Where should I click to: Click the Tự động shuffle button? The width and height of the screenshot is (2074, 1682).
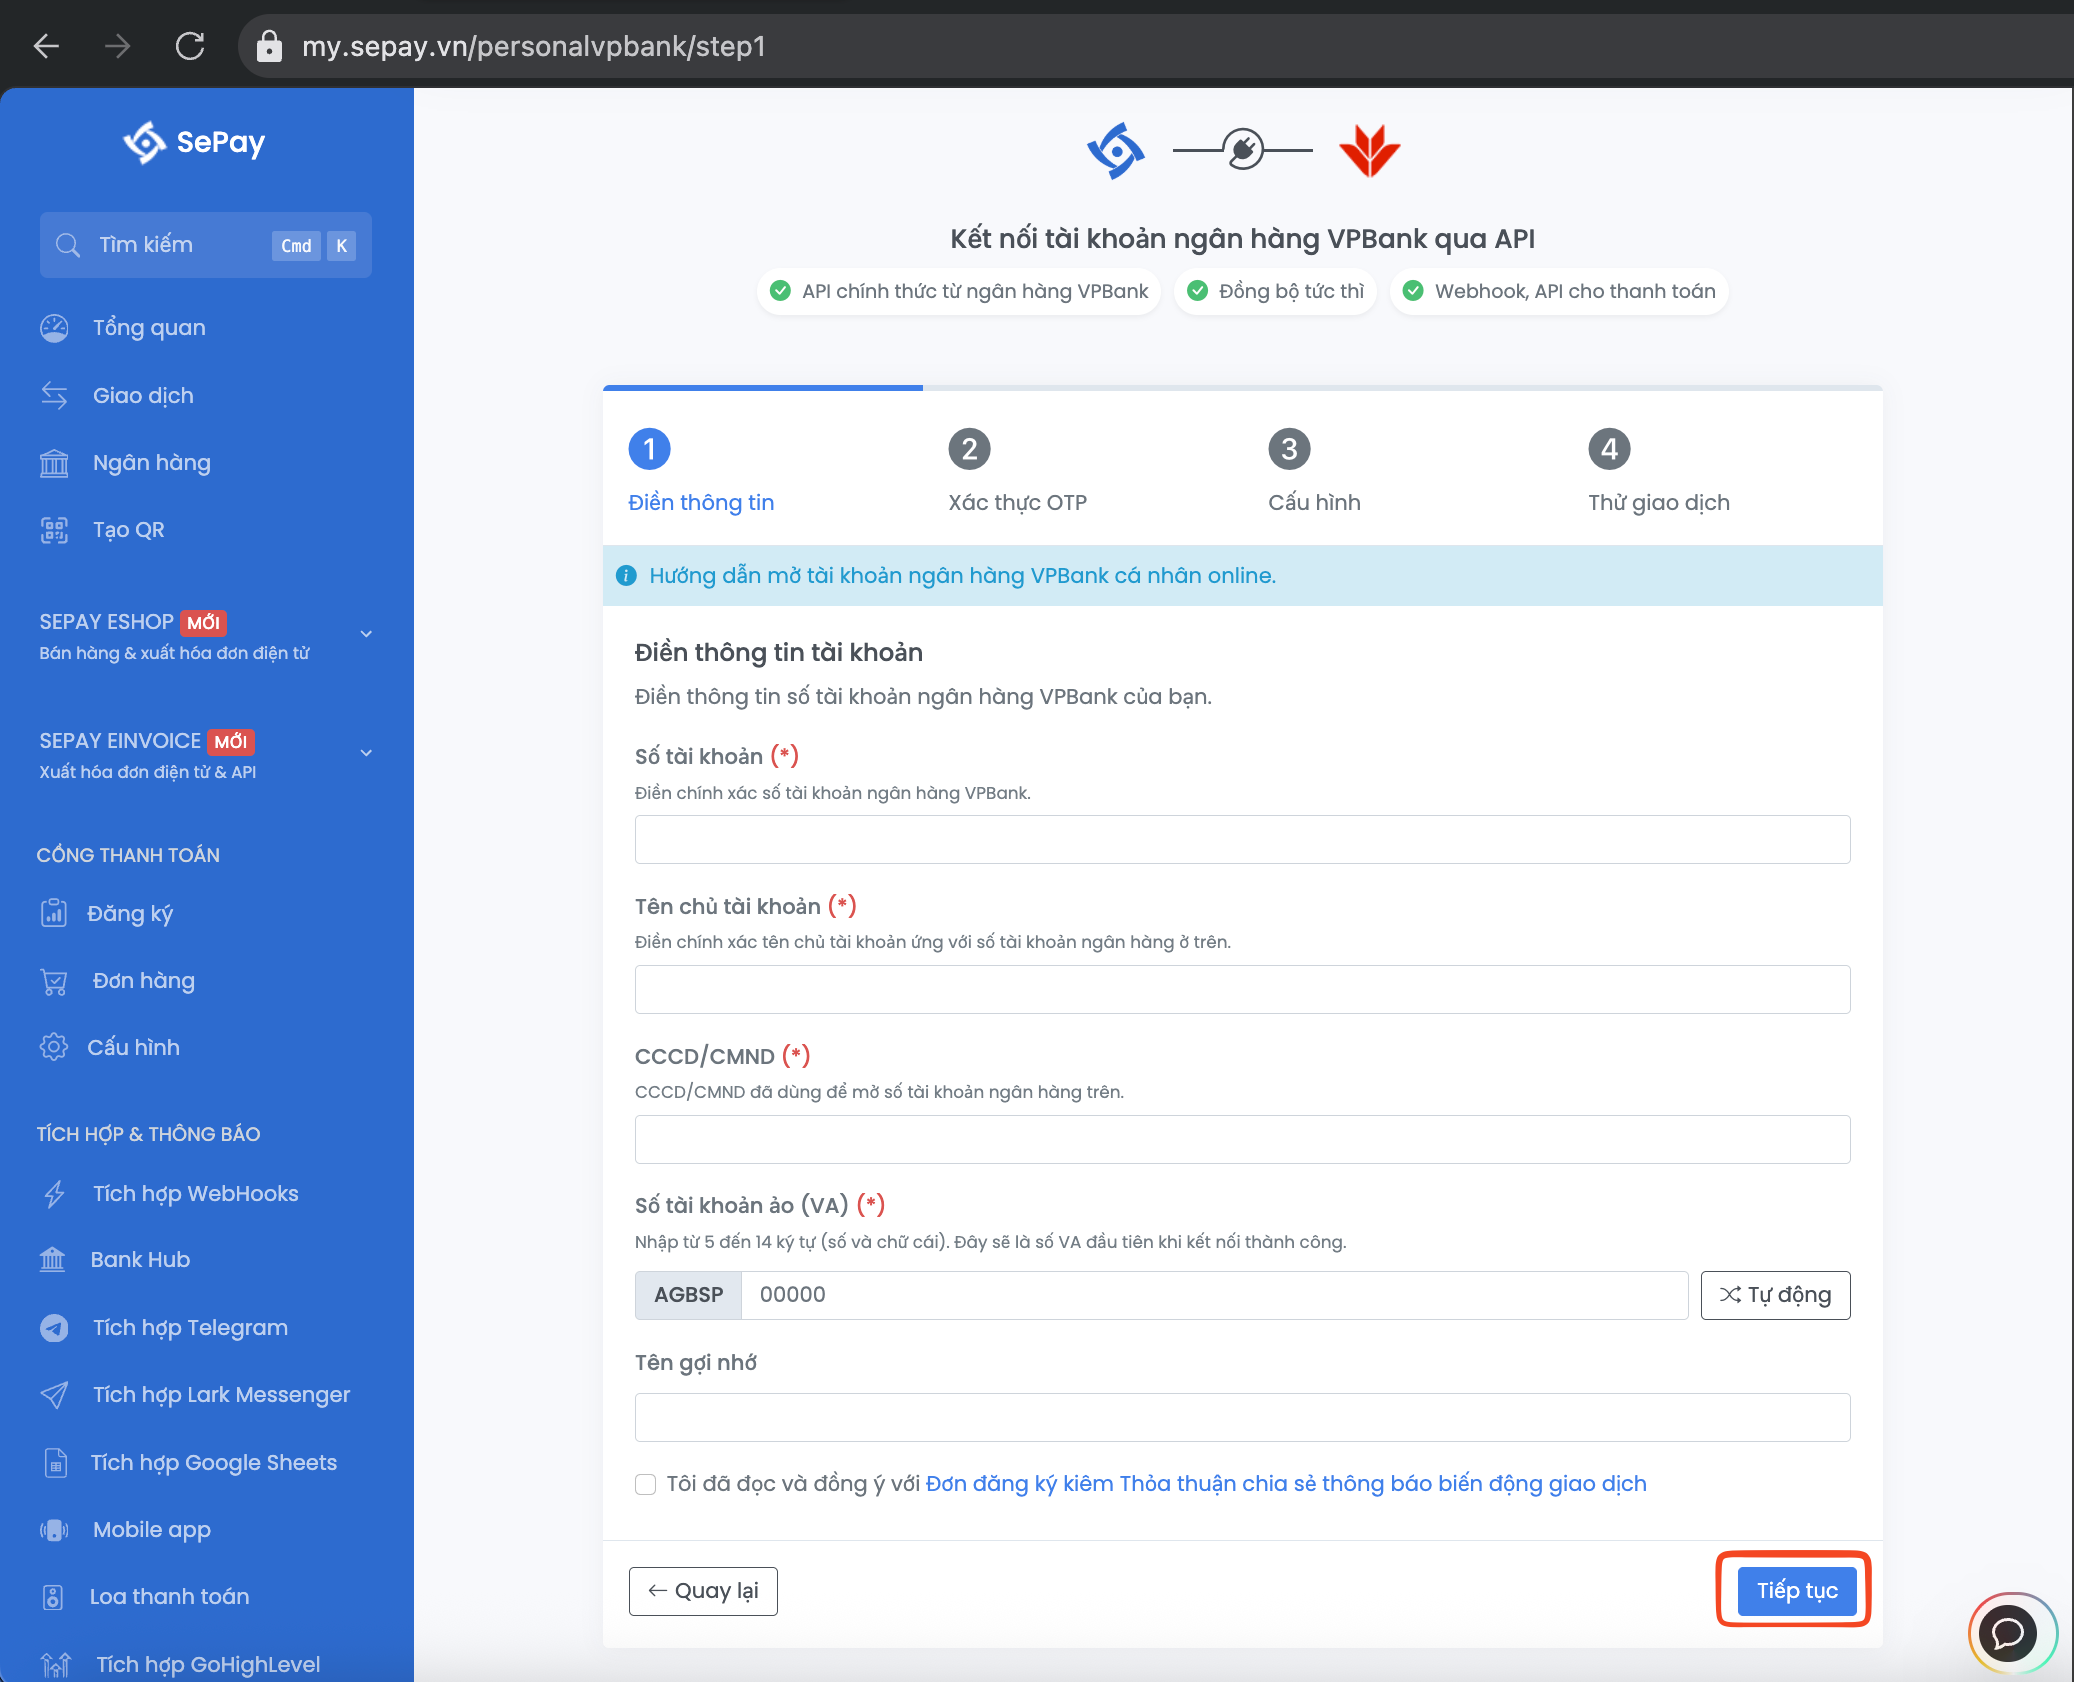point(1775,1295)
